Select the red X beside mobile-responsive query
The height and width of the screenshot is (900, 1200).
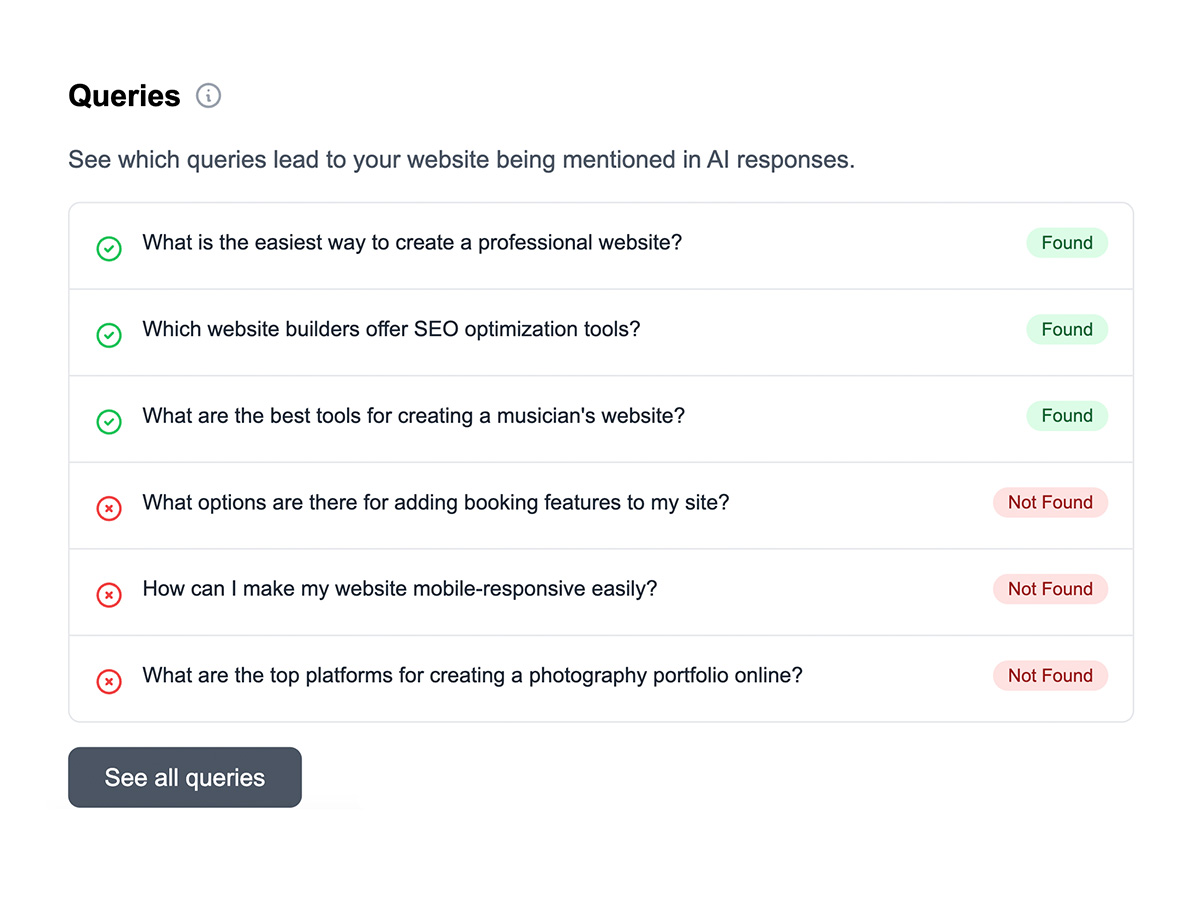click(x=109, y=595)
